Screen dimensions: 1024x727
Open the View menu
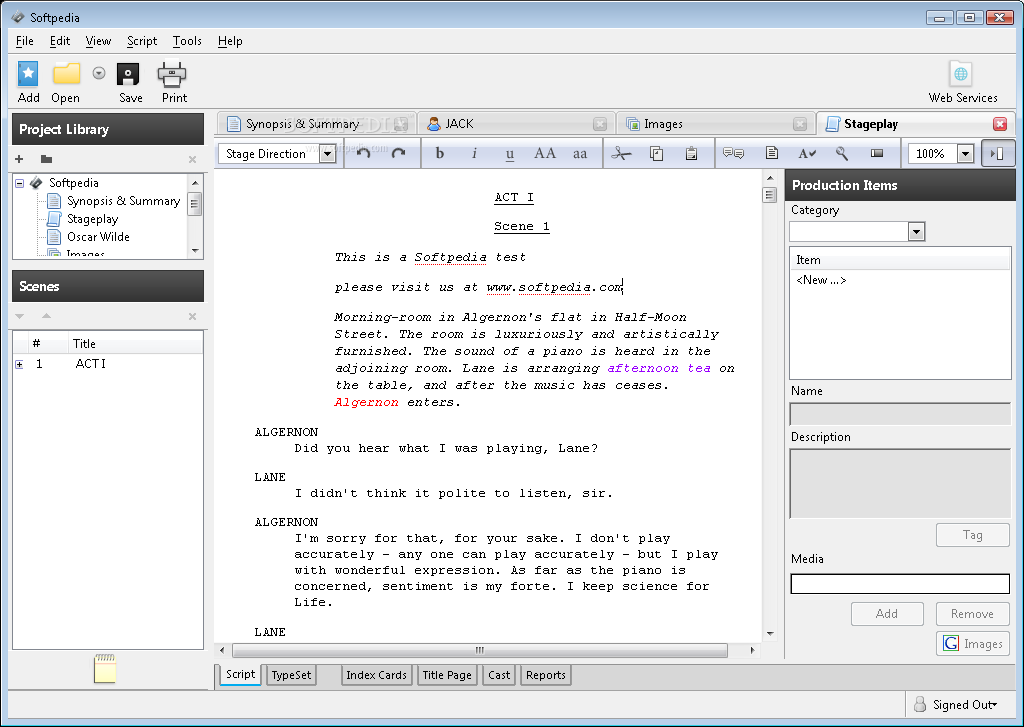(98, 40)
